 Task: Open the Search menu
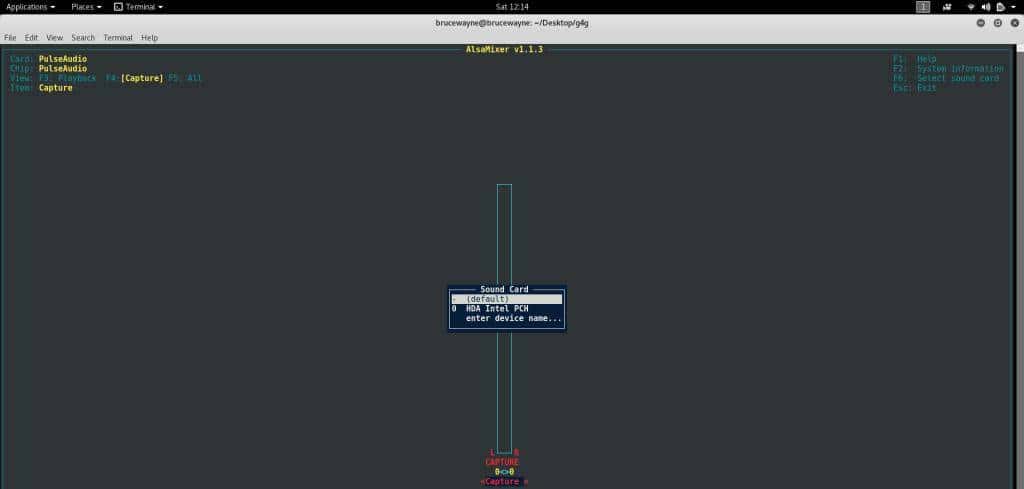coord(83,38)
